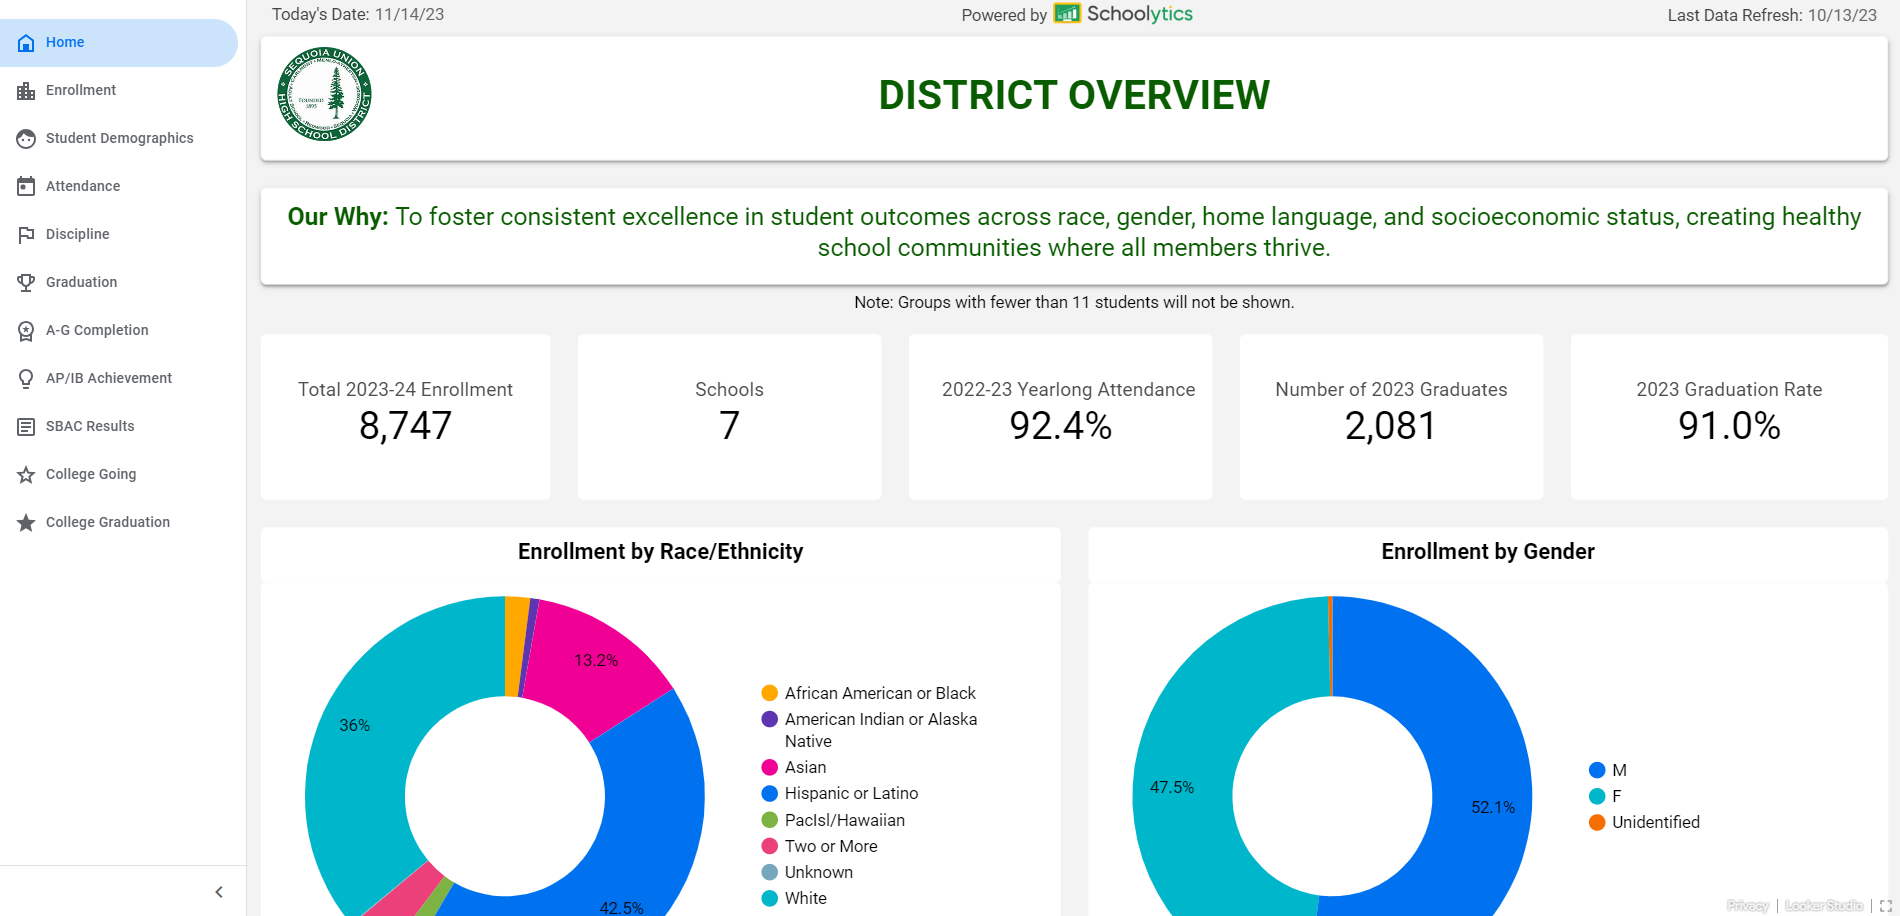Click the Home house icon

click(26, 43)
